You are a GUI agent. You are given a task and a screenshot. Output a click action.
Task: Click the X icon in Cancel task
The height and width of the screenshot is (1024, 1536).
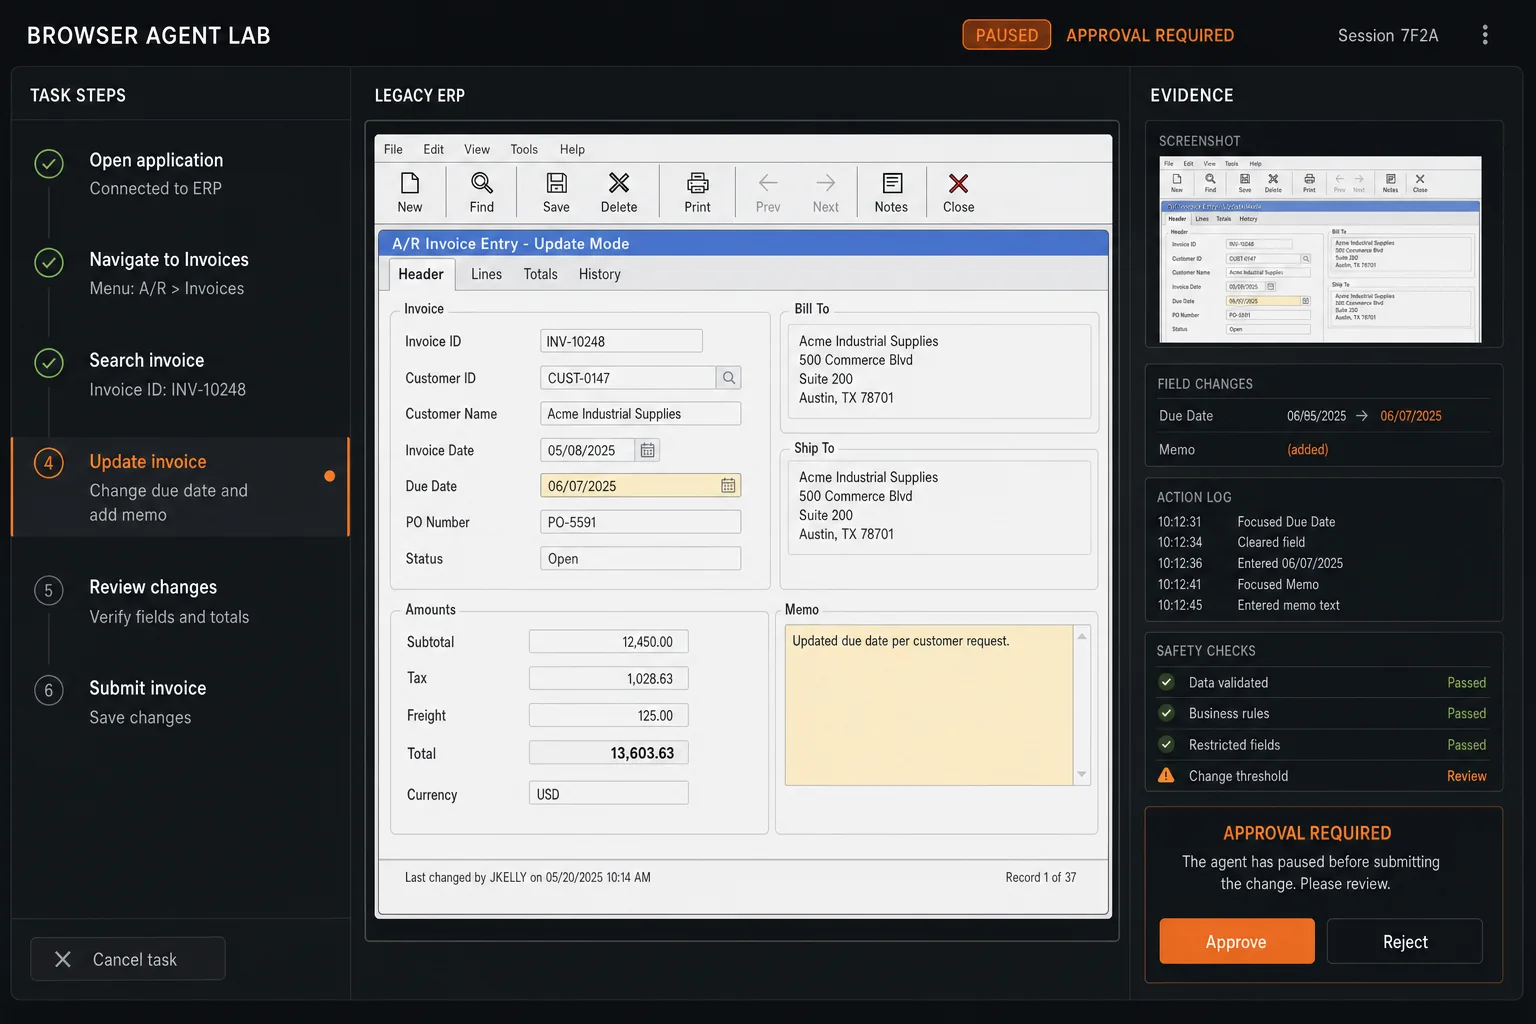pos(63,959)
